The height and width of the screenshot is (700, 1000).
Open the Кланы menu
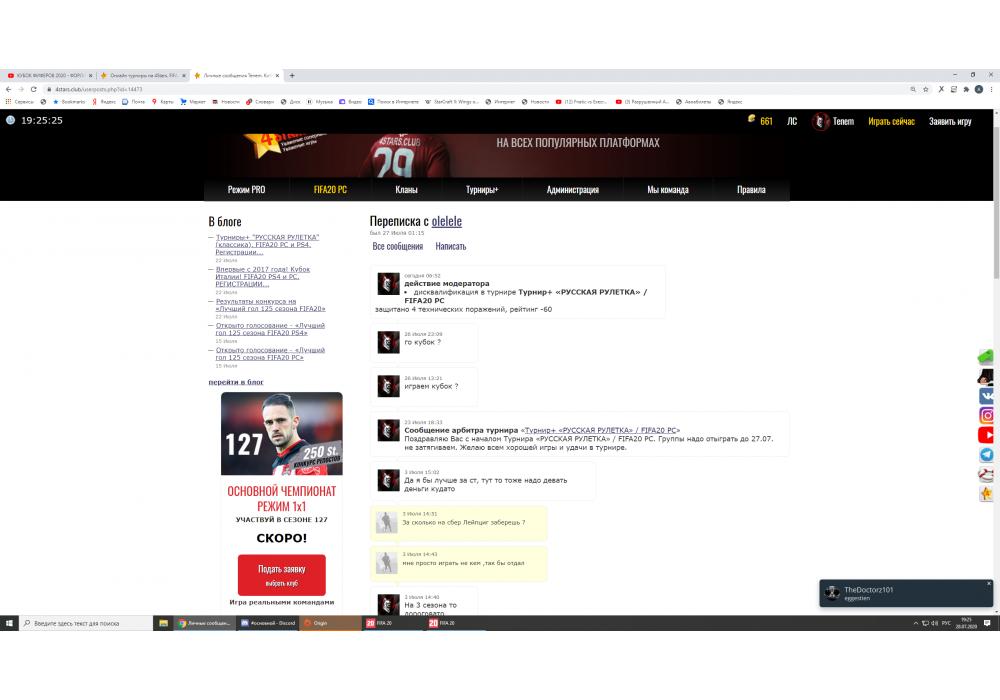406,189
